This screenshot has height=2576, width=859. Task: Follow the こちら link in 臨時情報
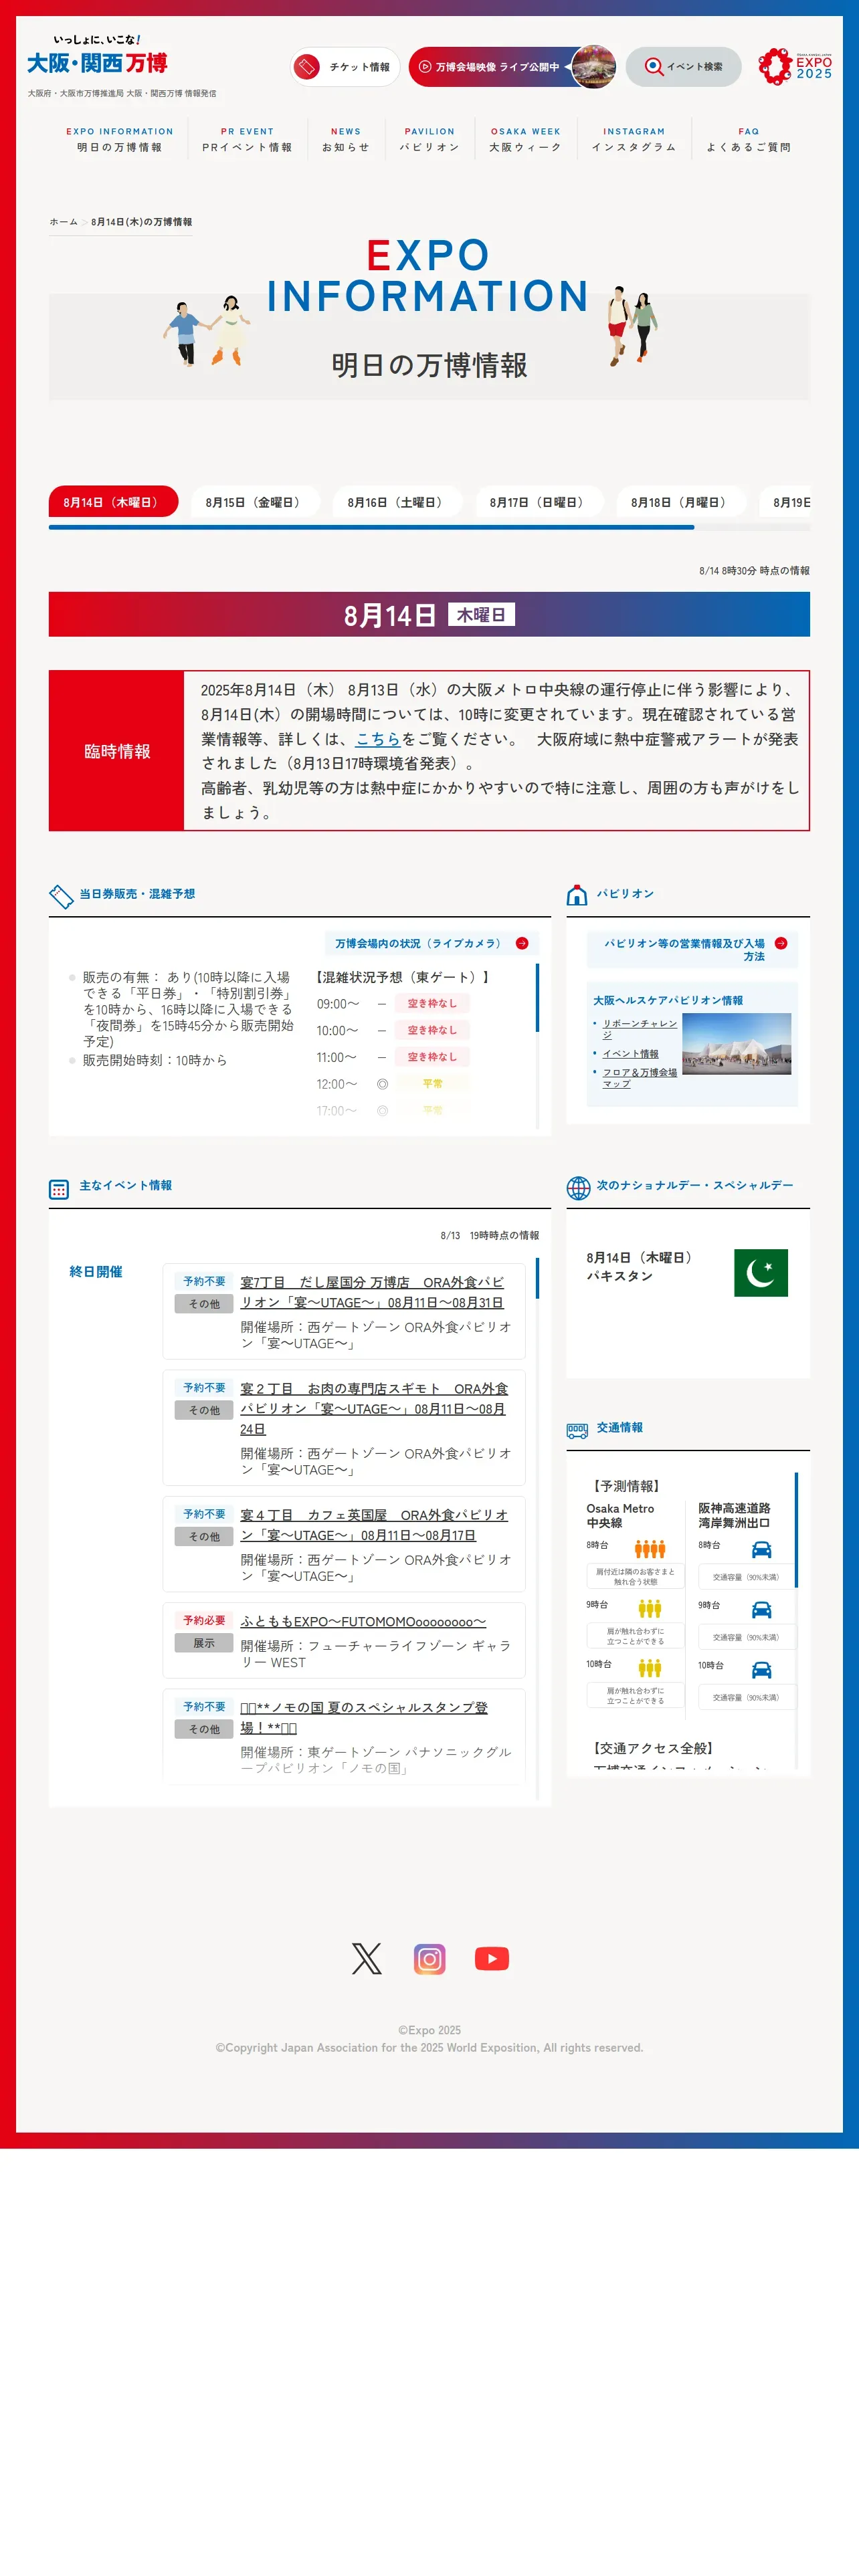378,739
